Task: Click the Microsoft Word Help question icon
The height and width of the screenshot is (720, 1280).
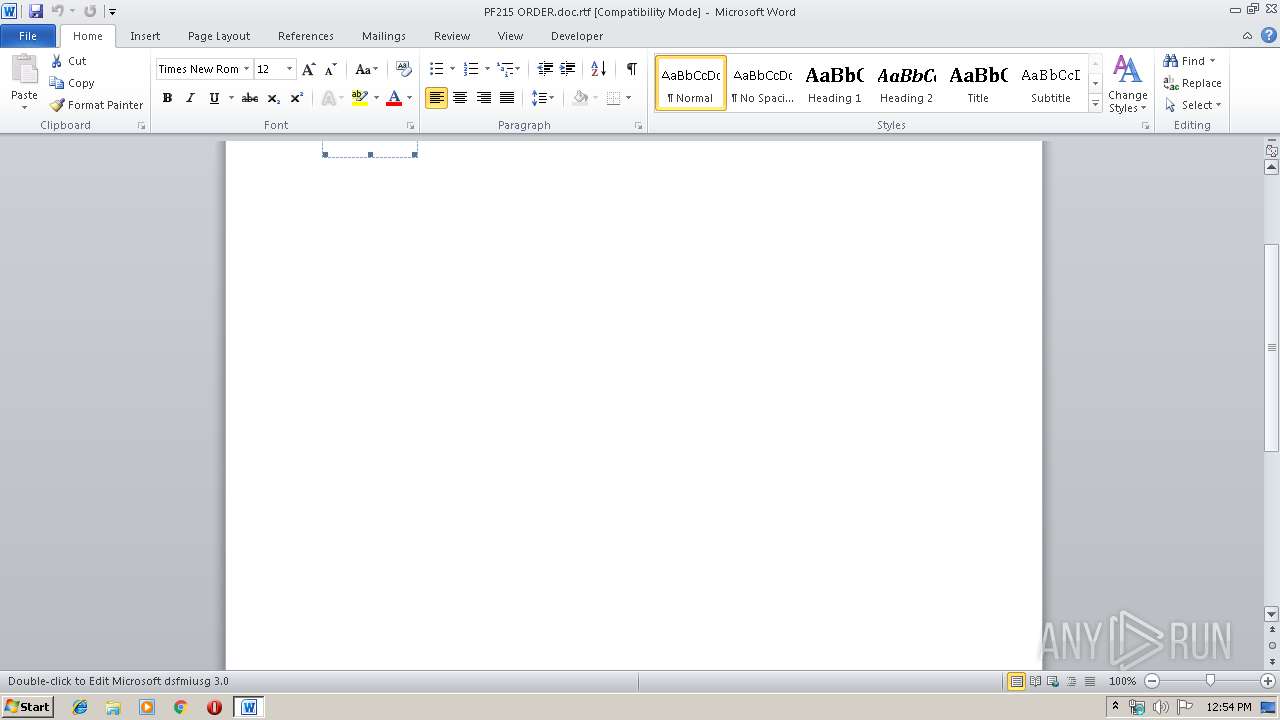Action: [1269, 35]
